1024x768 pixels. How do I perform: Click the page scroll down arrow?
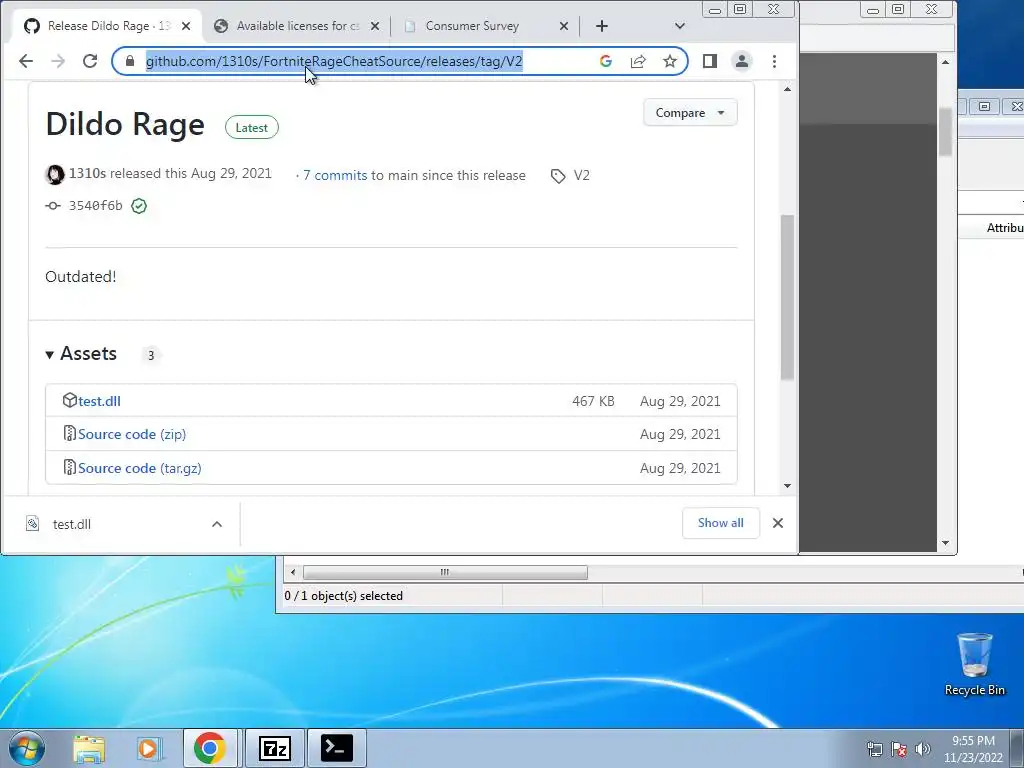(787, 486)
